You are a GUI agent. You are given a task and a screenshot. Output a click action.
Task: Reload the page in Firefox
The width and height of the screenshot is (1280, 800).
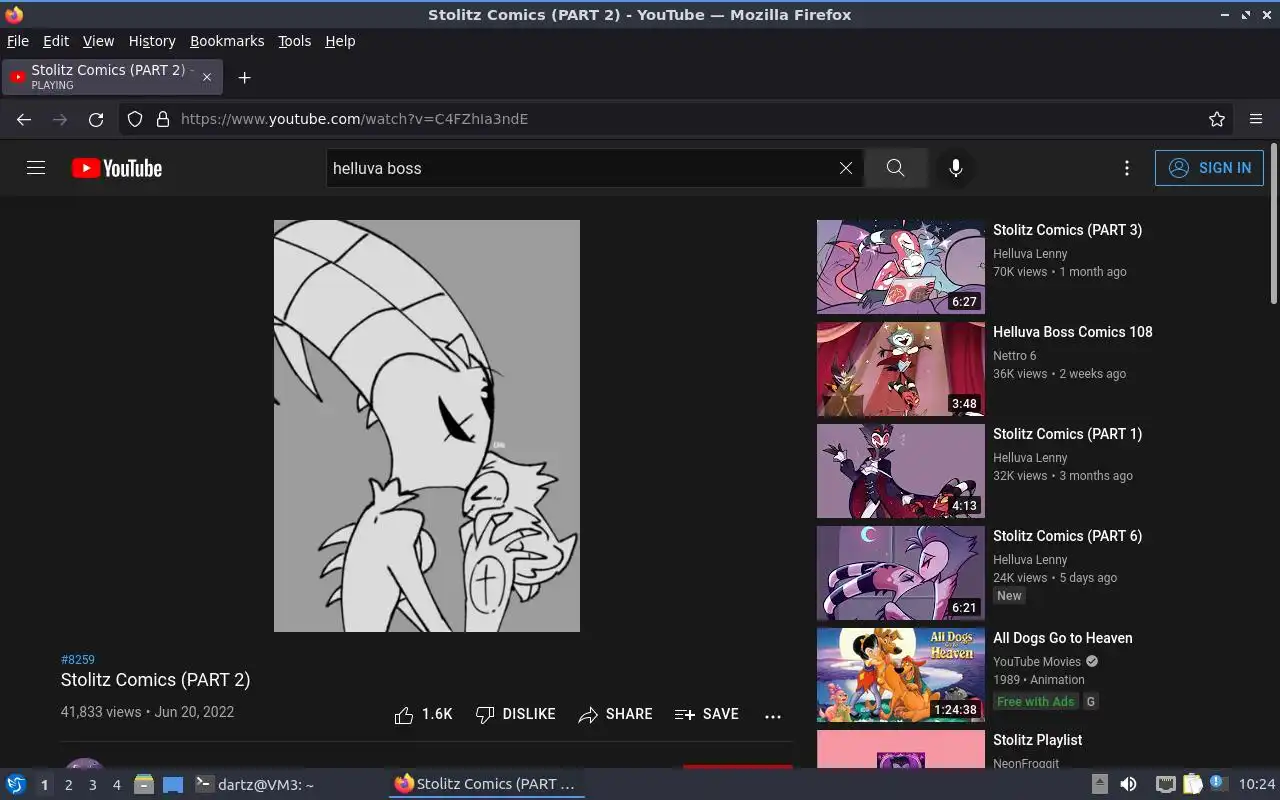click(x=96, y=119)
